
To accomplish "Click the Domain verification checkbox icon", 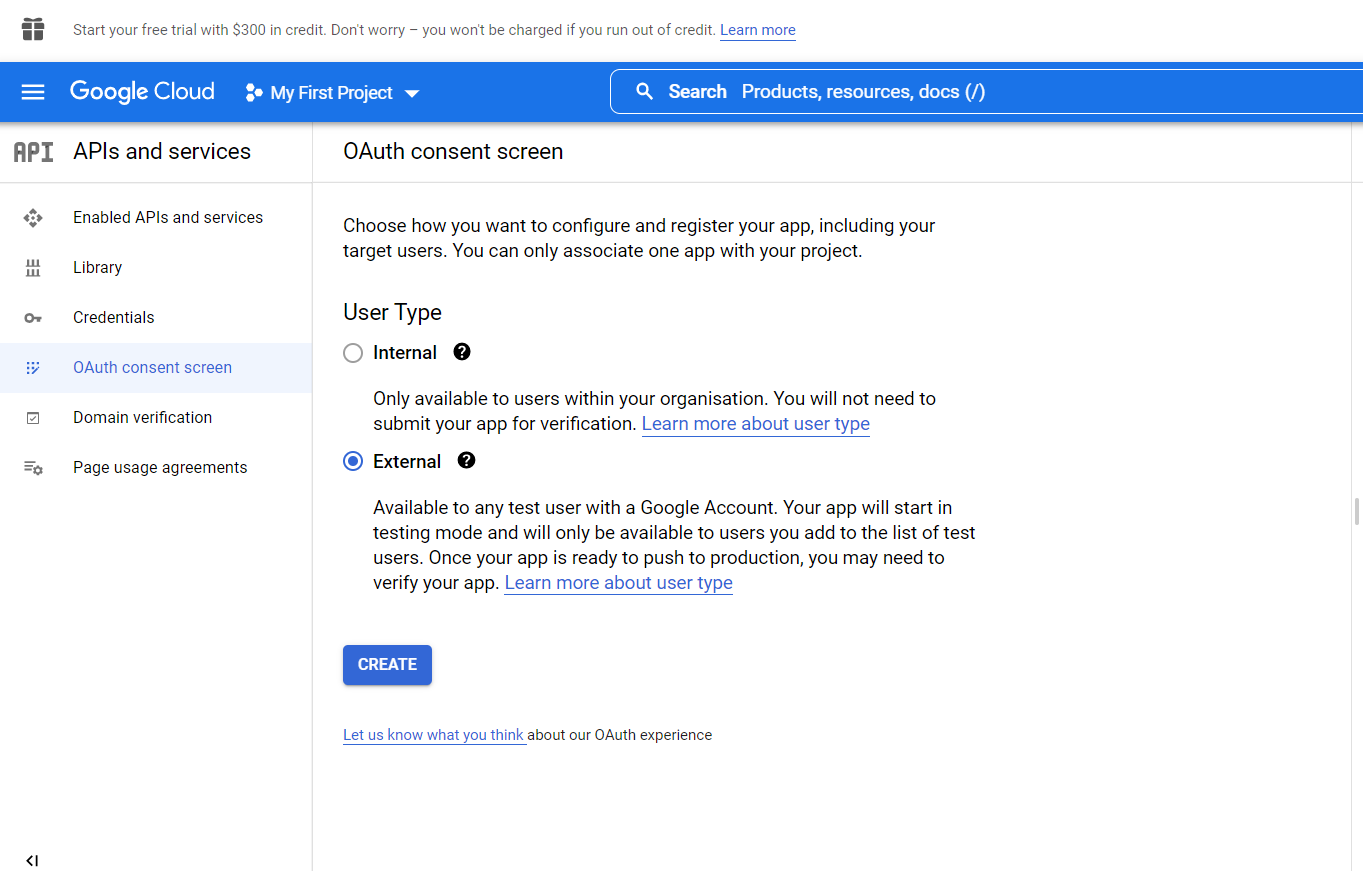I will pyautogui.click(x=33, y=418).
